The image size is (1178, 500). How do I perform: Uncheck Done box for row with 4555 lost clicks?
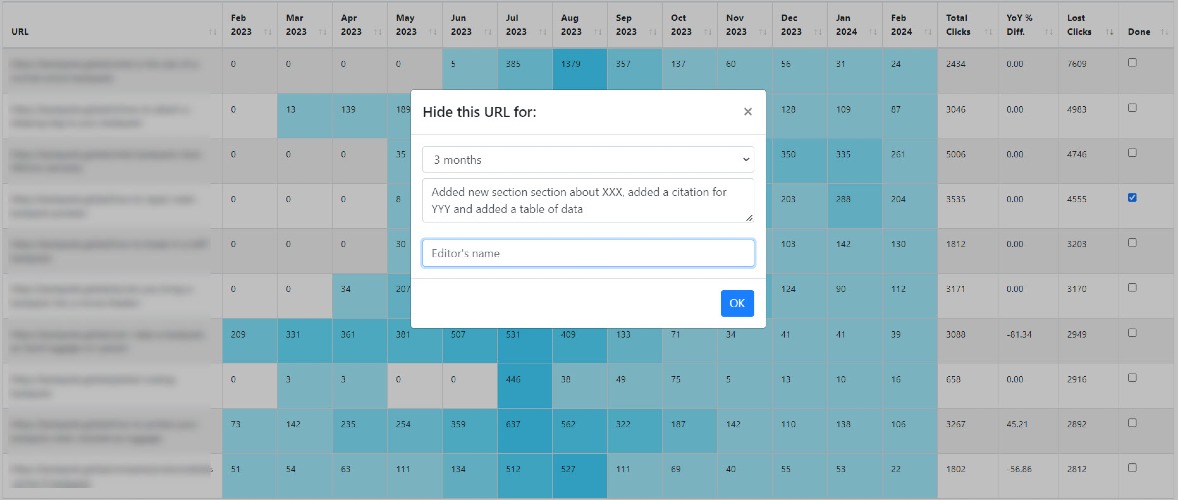pyautogui.click(x=1132, y=198)
